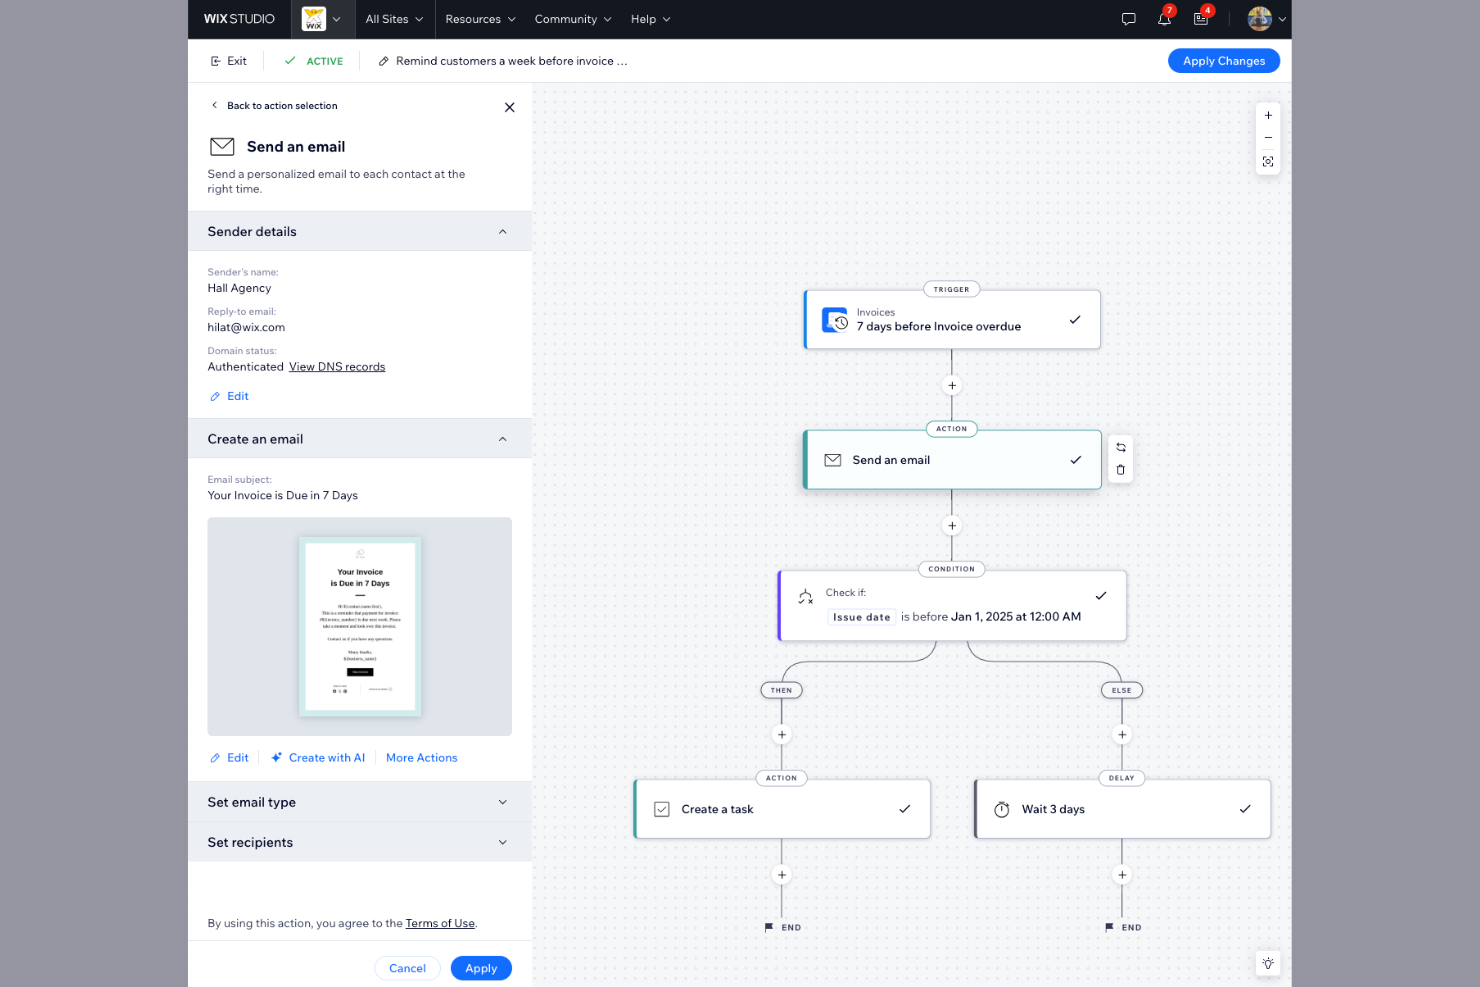Screen dimensions: 1480x987
Task: Click the CONDITION label tag
Action: [x=952, y=569]
